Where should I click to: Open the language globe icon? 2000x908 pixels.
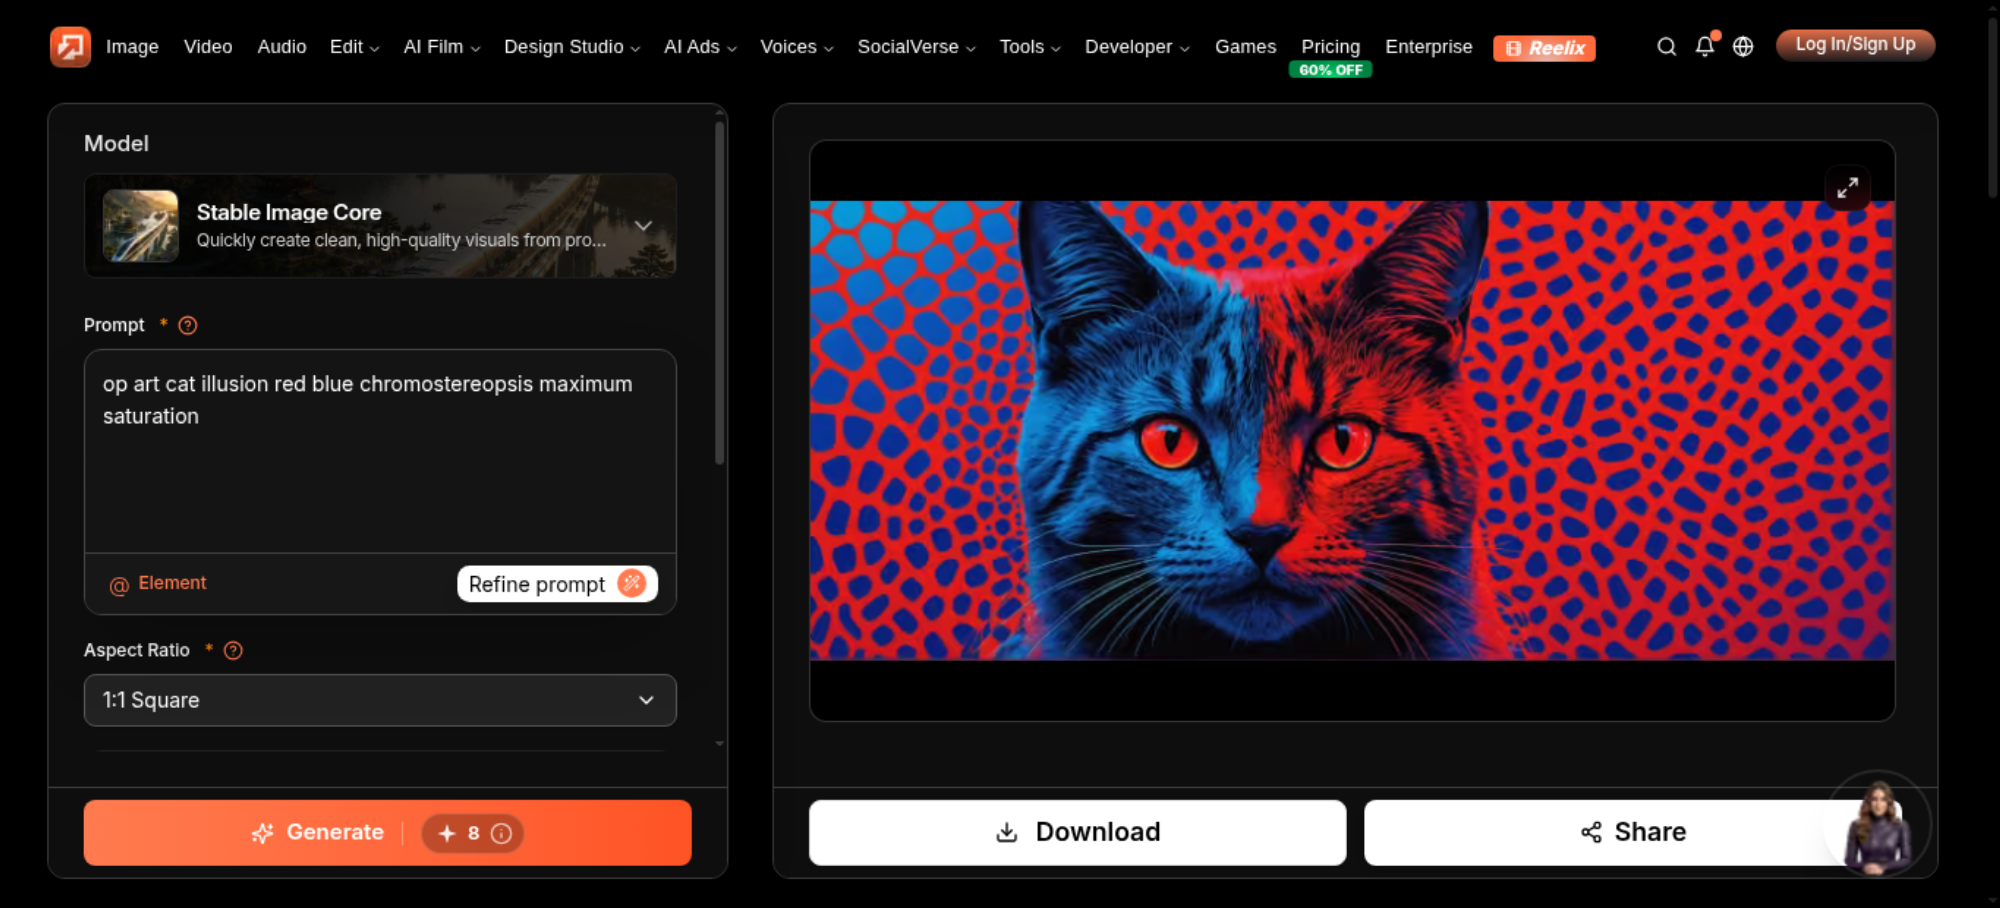[x=1743, y=47]
